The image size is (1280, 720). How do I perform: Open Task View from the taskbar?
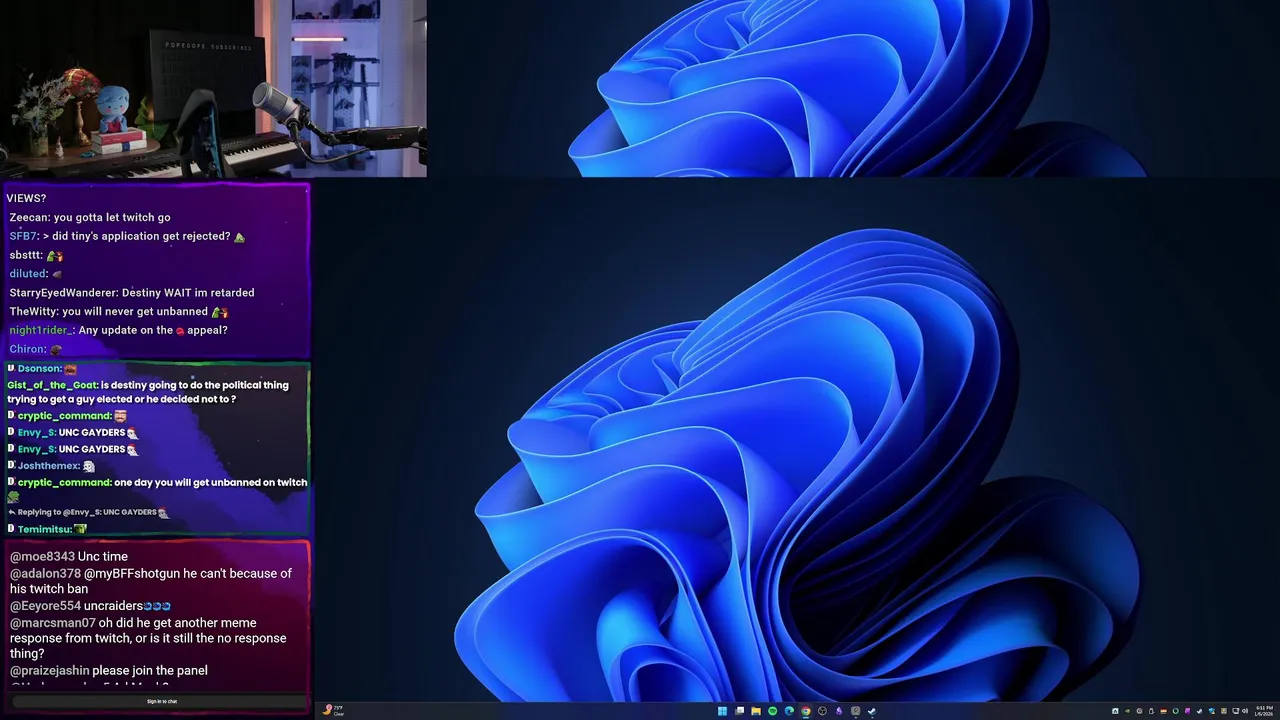tap(740, 711)
